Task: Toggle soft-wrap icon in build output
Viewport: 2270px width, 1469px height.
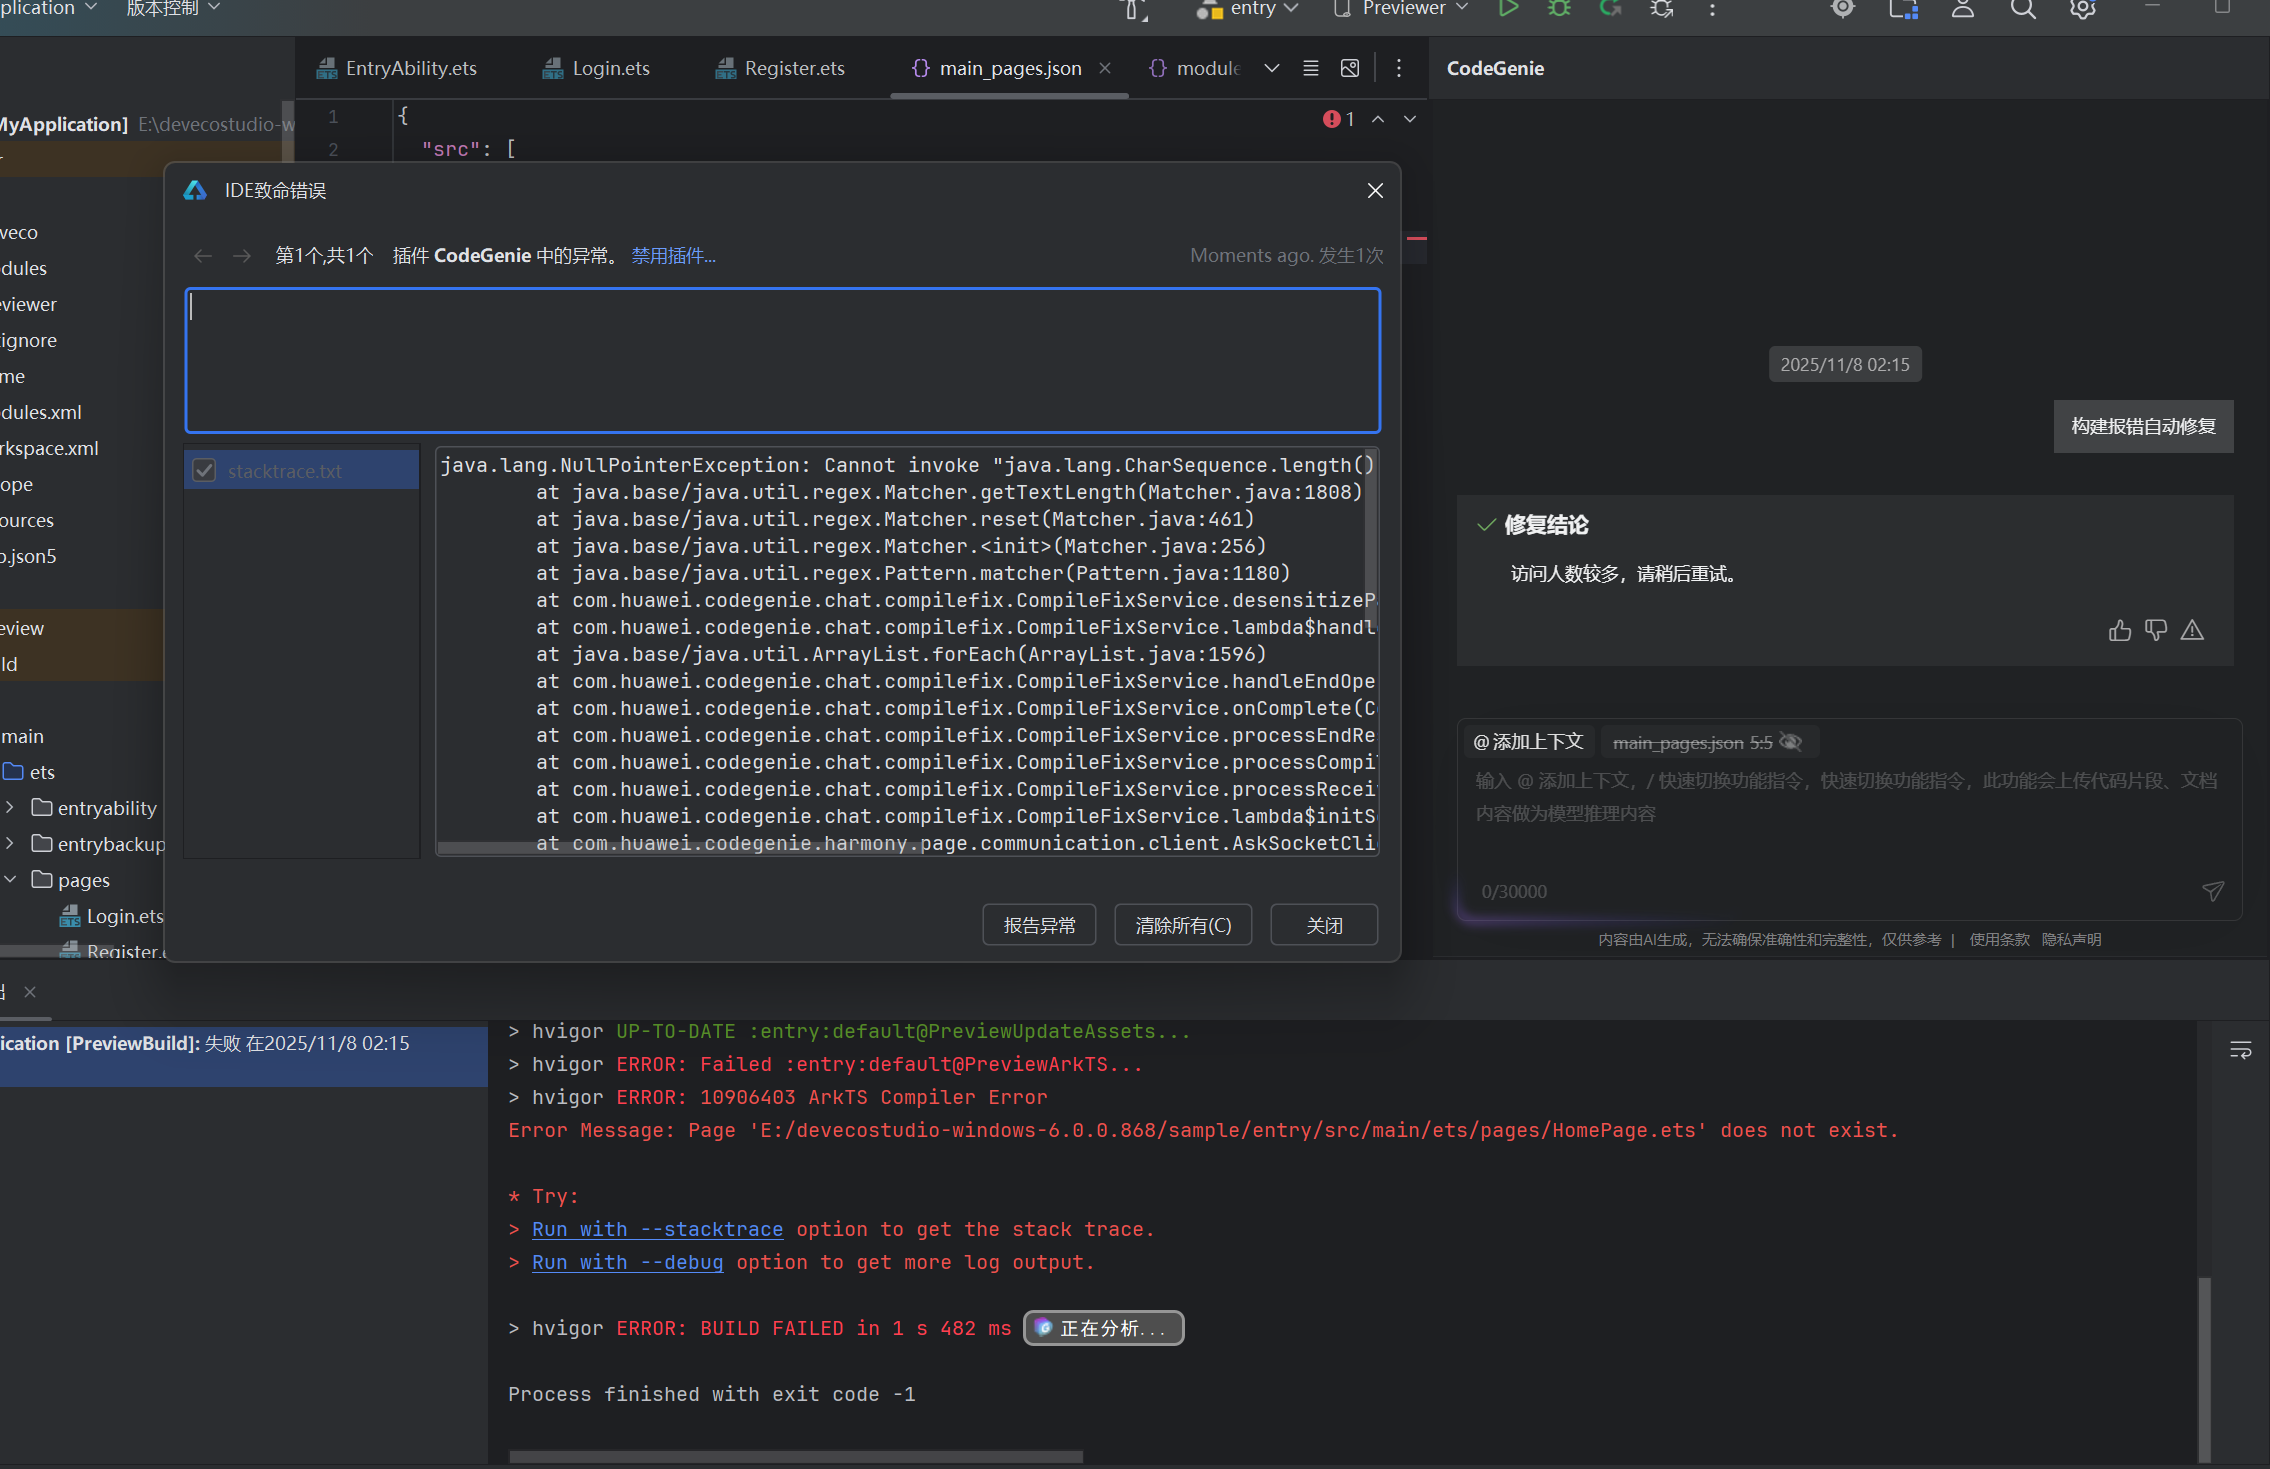Action: (x=2240, y=1050)
